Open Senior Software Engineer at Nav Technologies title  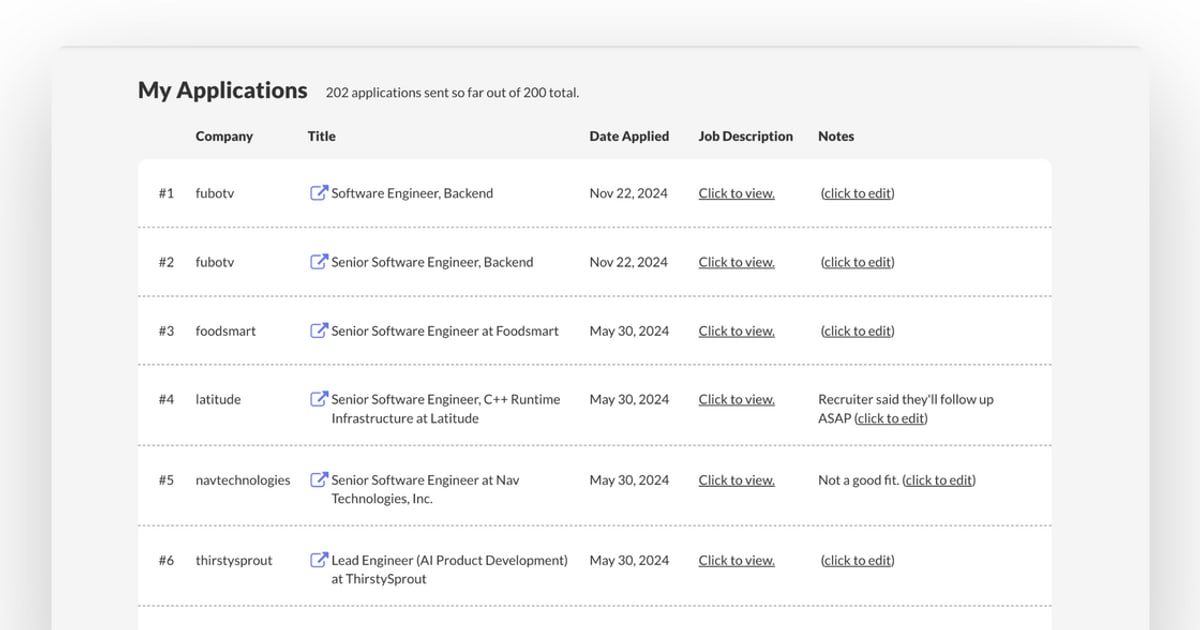pyautogui.click(x=425, y=489)
